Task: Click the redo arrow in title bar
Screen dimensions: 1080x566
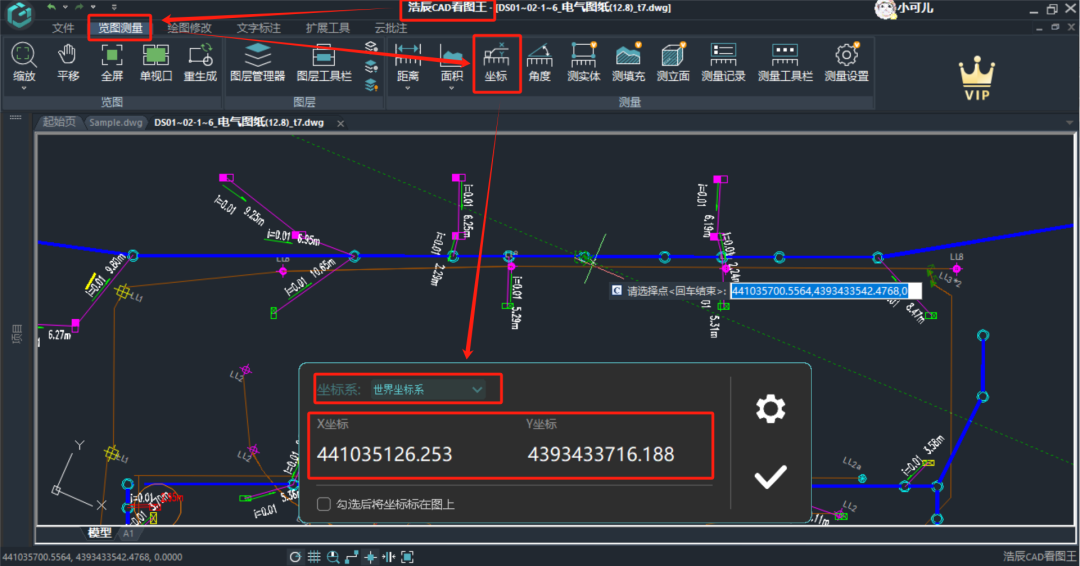Action: (x=79, y=7)
